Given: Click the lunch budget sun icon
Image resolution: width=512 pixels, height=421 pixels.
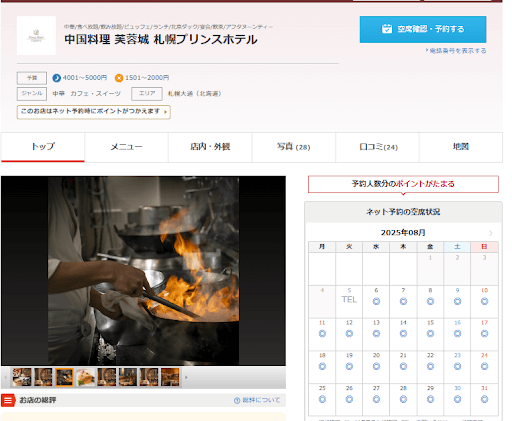Looking at the screenshot, I should (119, 78).
